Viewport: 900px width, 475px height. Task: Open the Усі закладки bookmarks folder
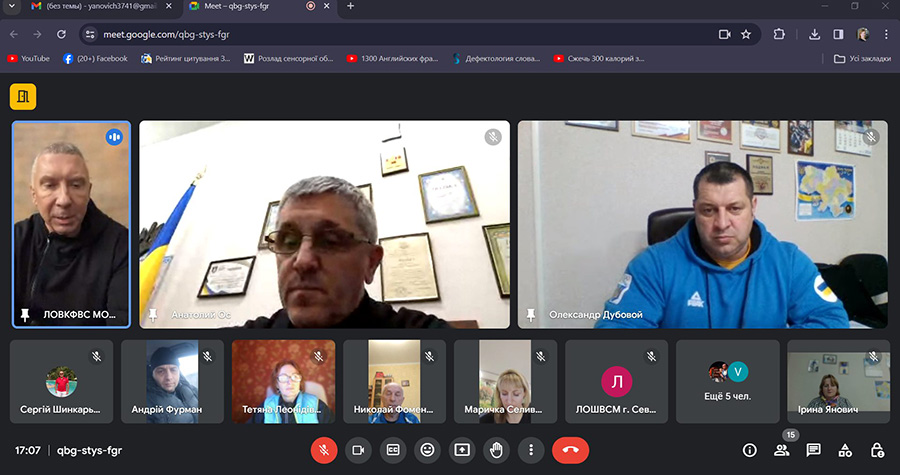[x=862, y=59]
